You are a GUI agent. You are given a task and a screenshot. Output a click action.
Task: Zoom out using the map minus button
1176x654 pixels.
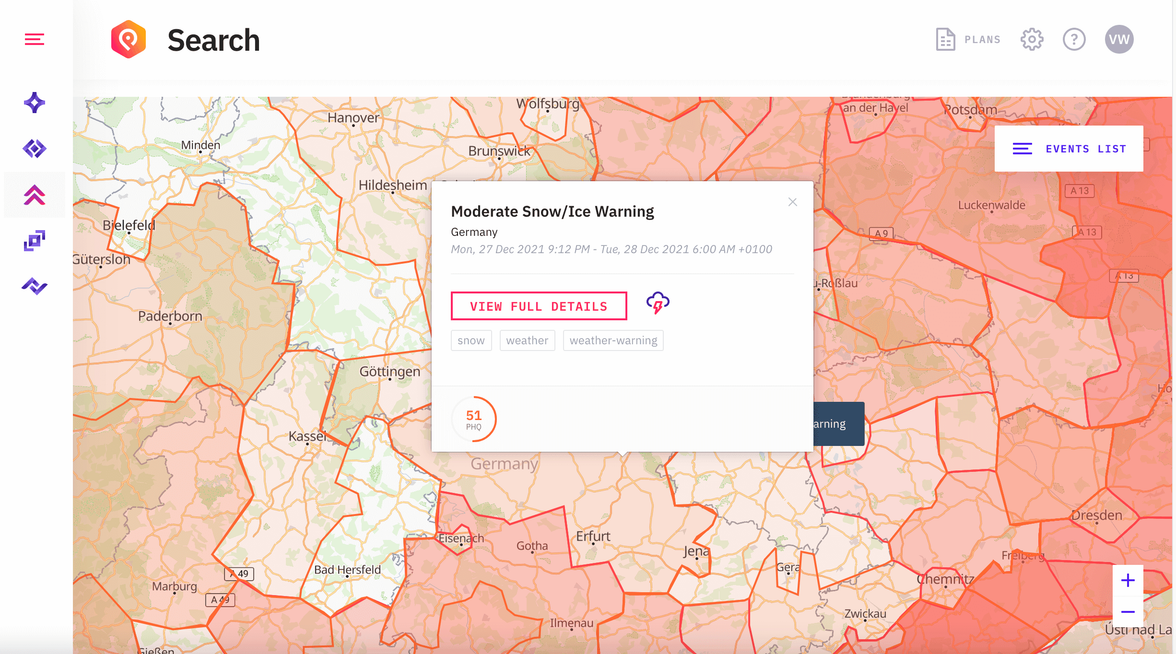(x=1128, y=611)
